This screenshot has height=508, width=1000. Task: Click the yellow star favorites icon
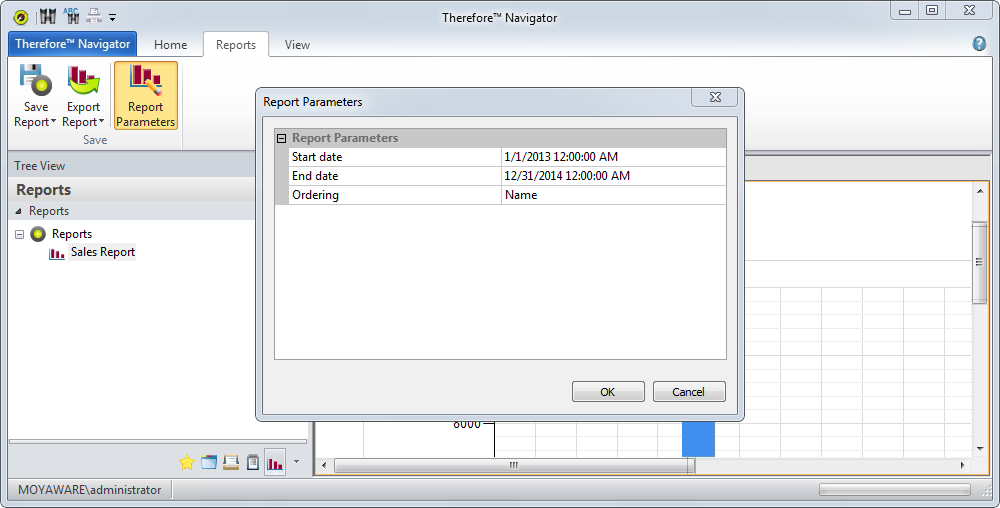(x=186, y=462)
